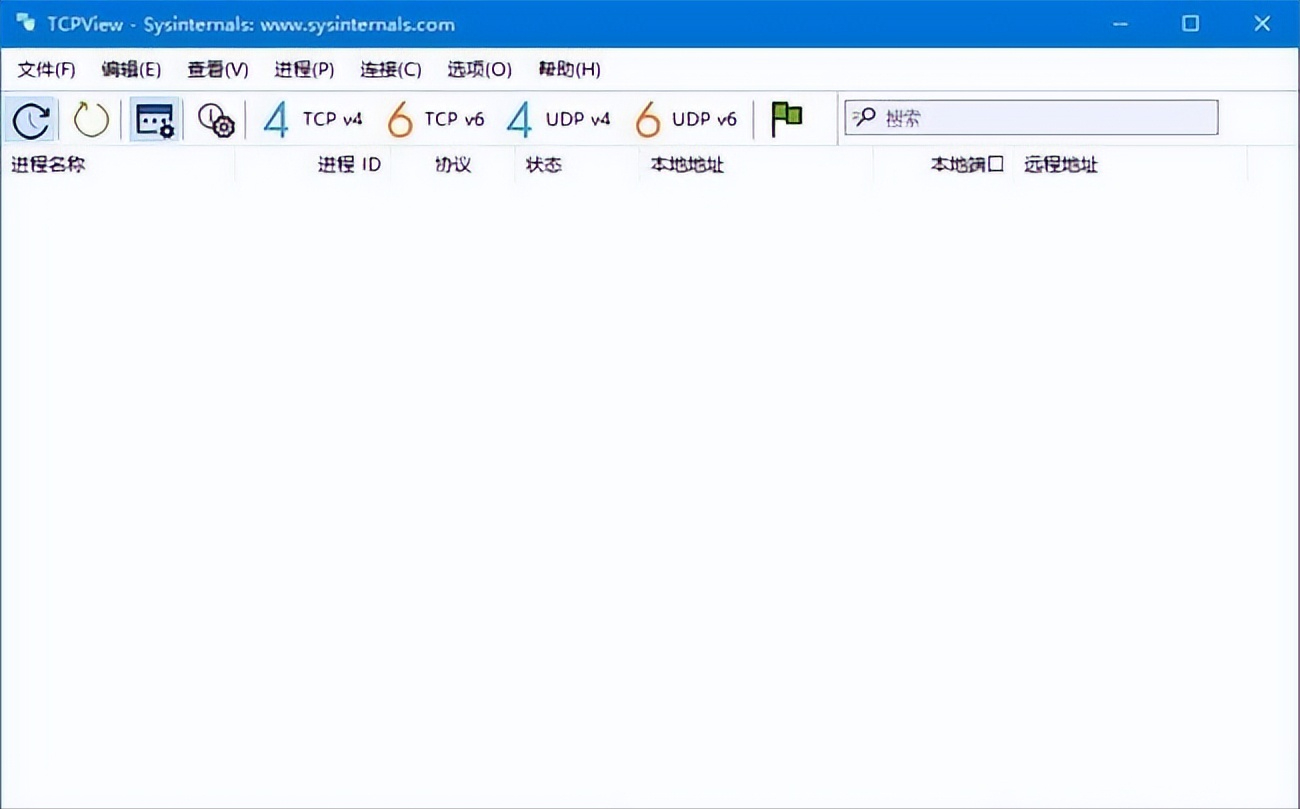Screen dimensions: 1300x809
Task: Open the 选项(O) menu
Action: 478,69
